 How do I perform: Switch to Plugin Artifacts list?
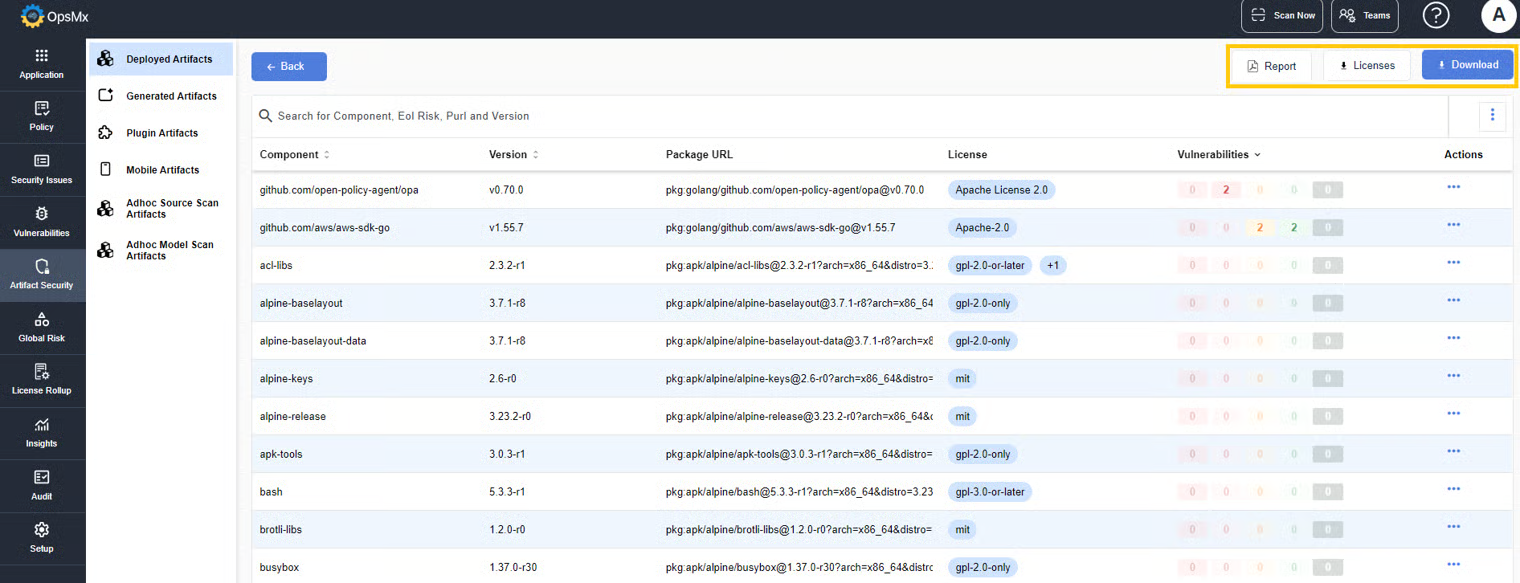[x=162, y=133]
